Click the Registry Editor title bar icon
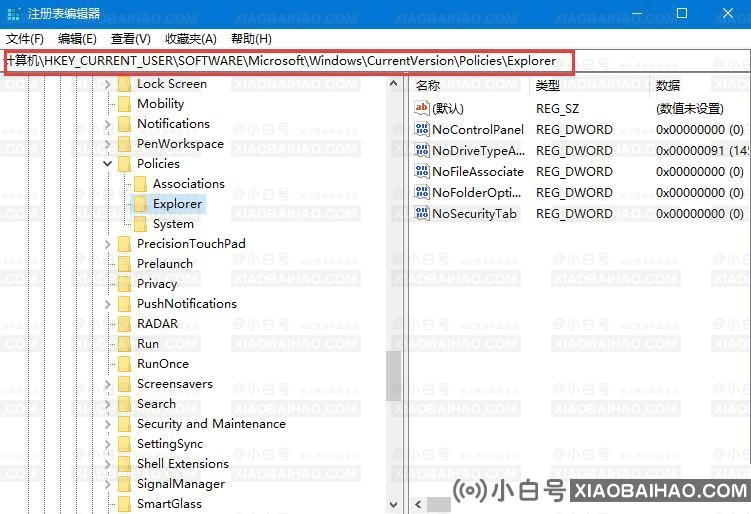 (x=13, y=14)
